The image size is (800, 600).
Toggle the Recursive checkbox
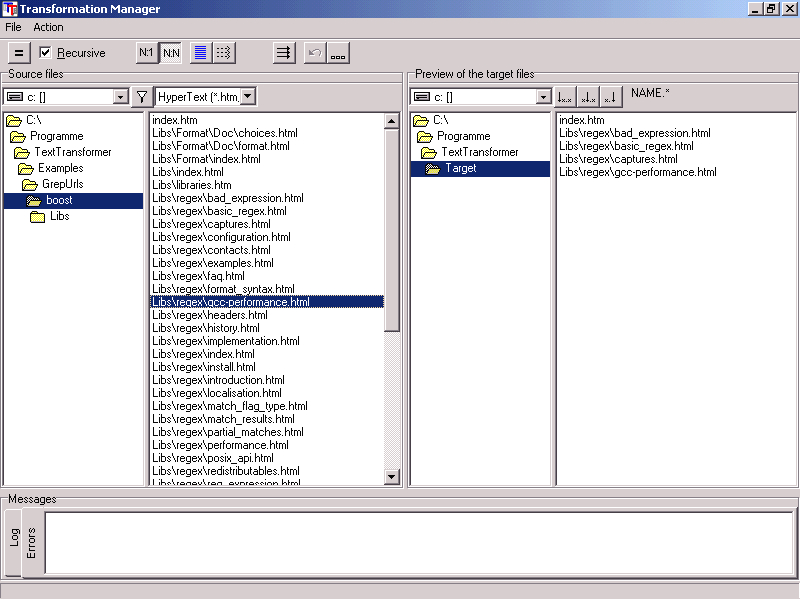tap(45, 53)
